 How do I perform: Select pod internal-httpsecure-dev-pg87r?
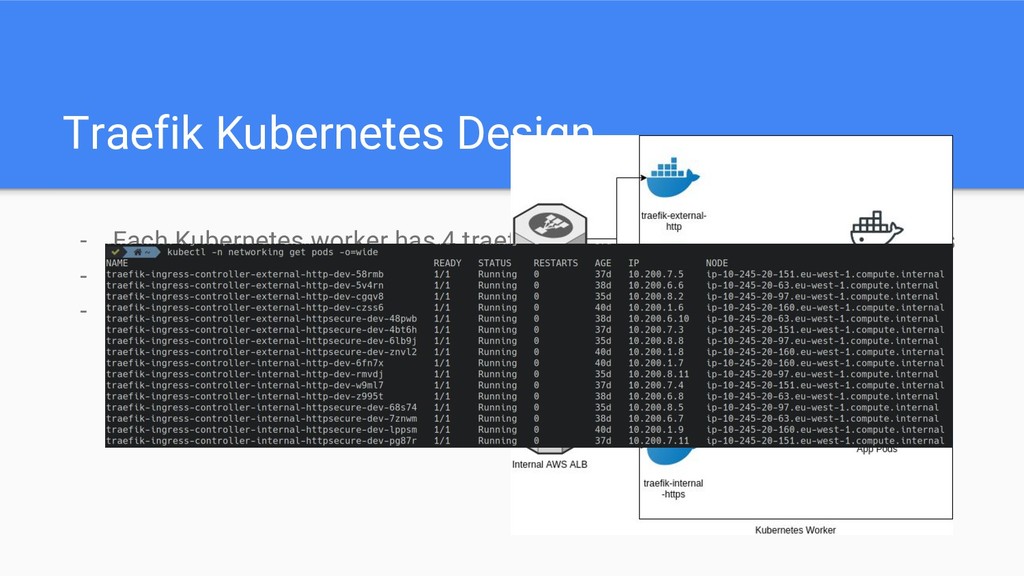261,441
